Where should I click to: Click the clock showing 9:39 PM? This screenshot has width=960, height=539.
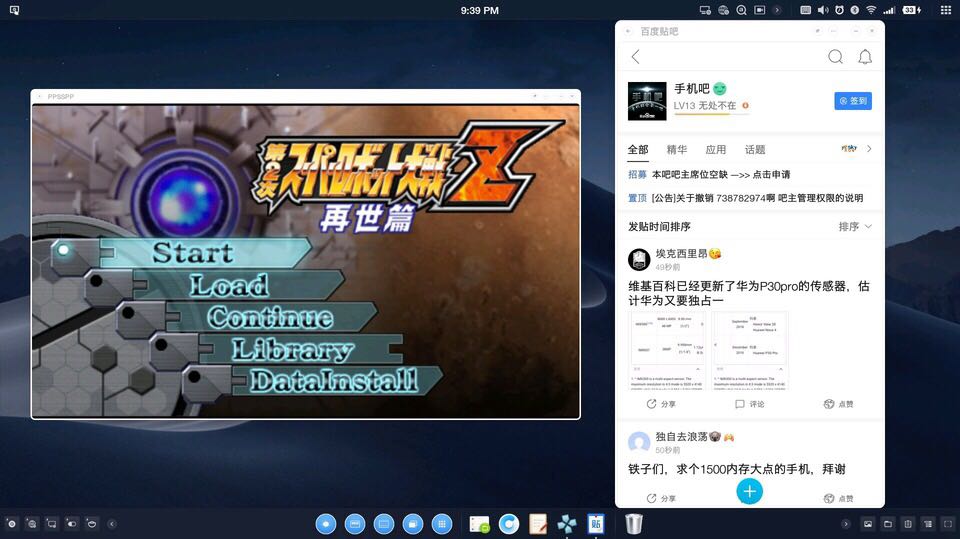tap(479, 10)
